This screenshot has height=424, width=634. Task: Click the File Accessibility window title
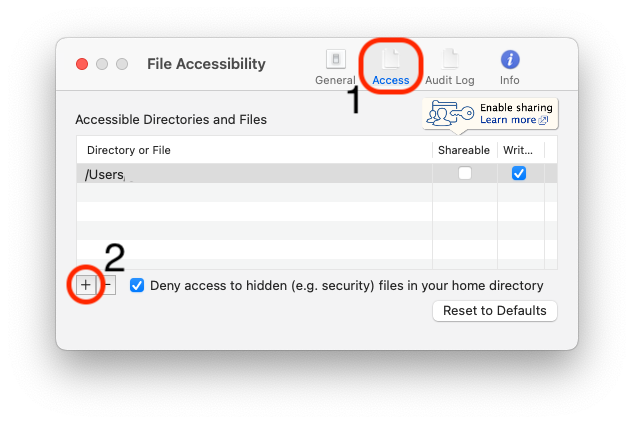point(206,64)
